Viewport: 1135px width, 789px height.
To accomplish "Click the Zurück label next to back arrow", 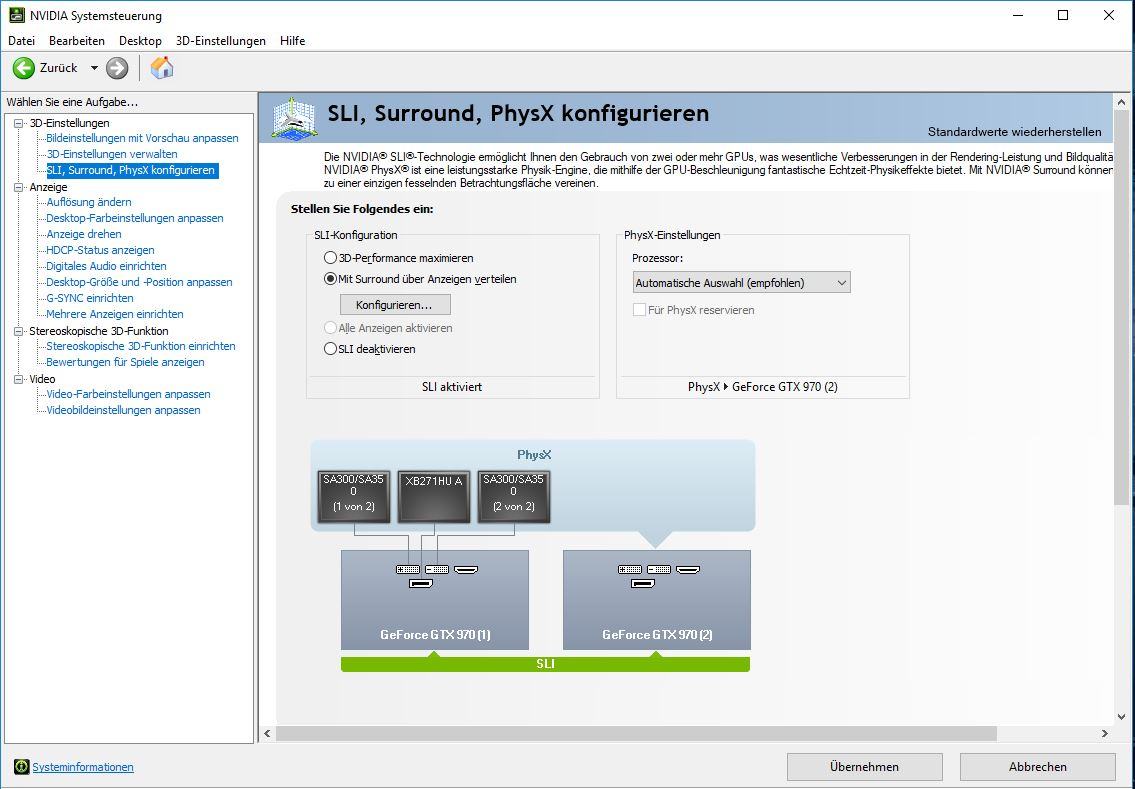I will [x=59, y=68].
